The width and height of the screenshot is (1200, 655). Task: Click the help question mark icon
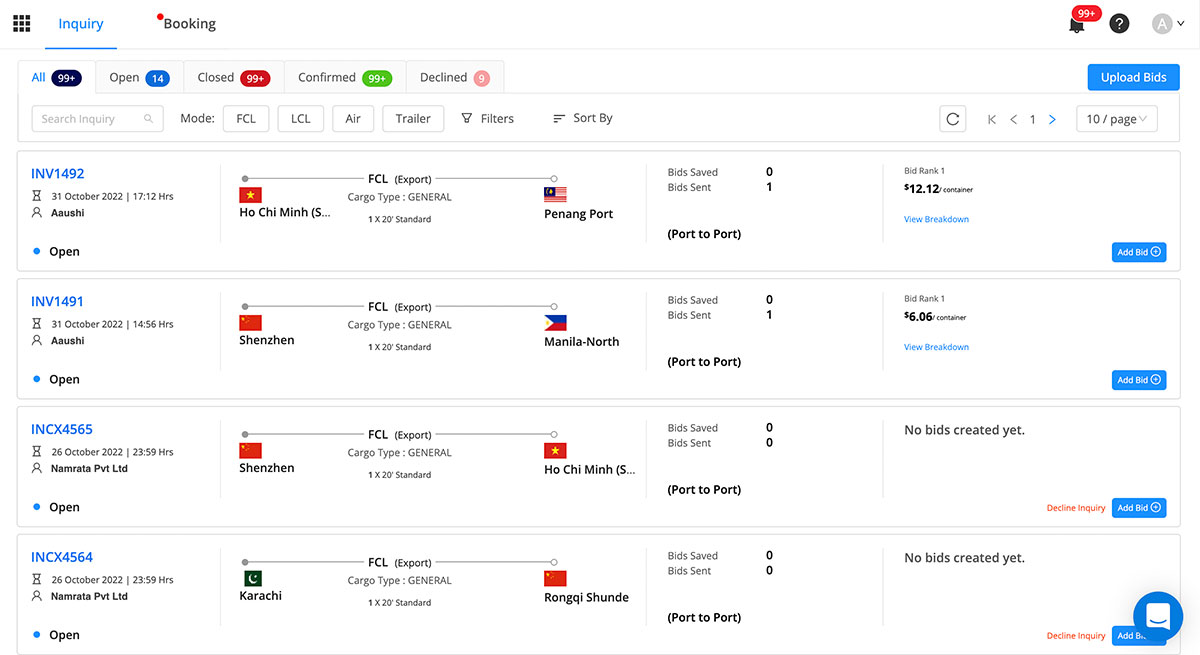[1120, 23]
